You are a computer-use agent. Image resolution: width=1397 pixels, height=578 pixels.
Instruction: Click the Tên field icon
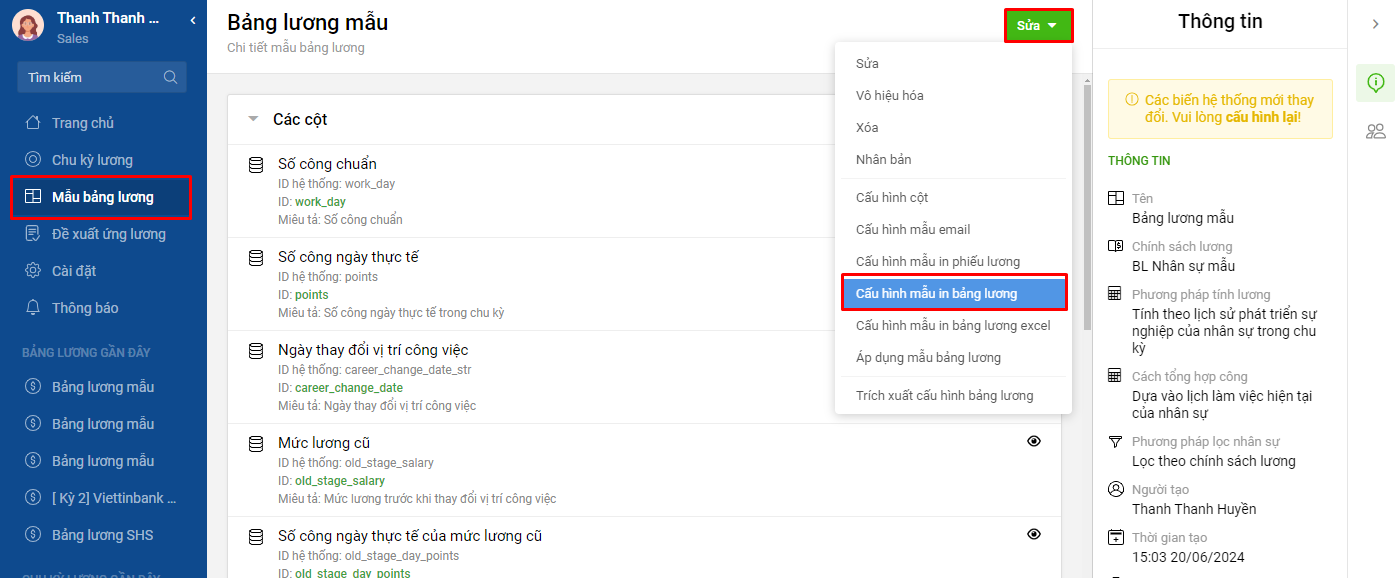1116,198
